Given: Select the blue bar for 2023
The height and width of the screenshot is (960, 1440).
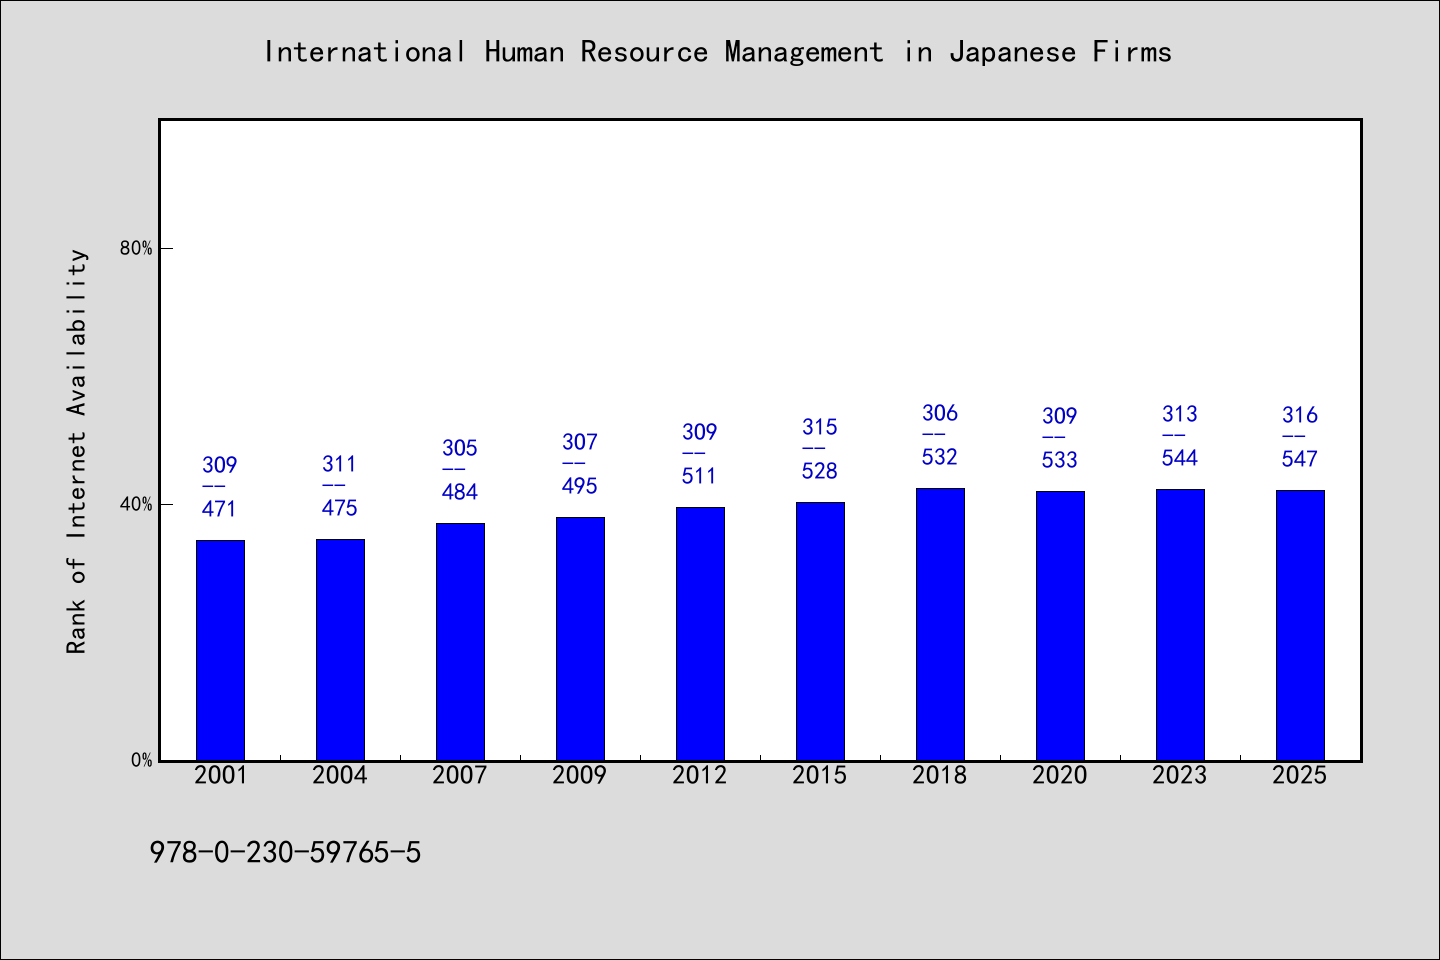Looking at the screenshot, I should 1180,624.
